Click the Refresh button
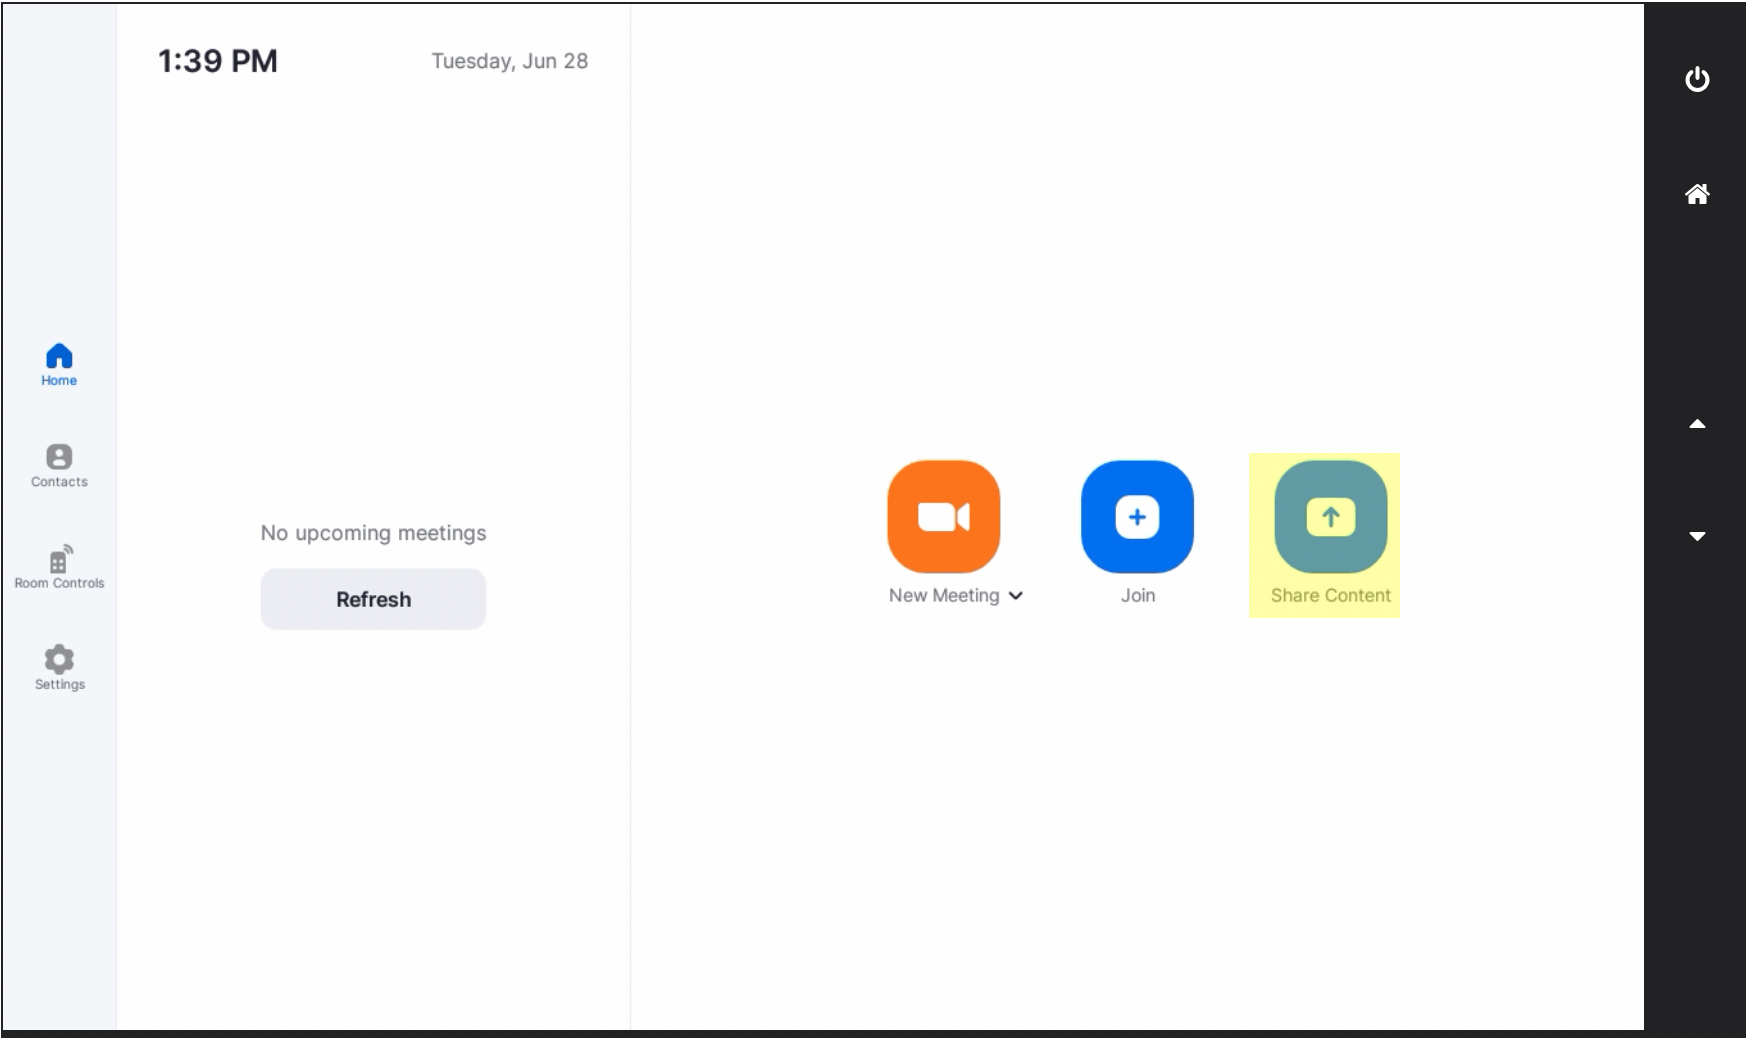 373,599
